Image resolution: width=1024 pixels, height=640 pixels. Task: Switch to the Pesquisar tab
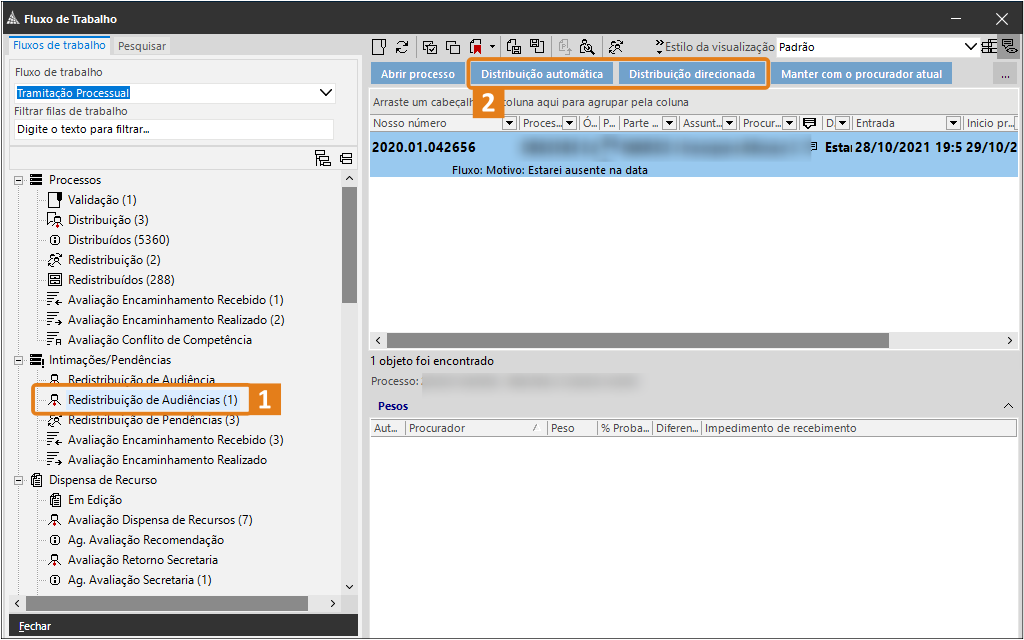coord(142,46)
